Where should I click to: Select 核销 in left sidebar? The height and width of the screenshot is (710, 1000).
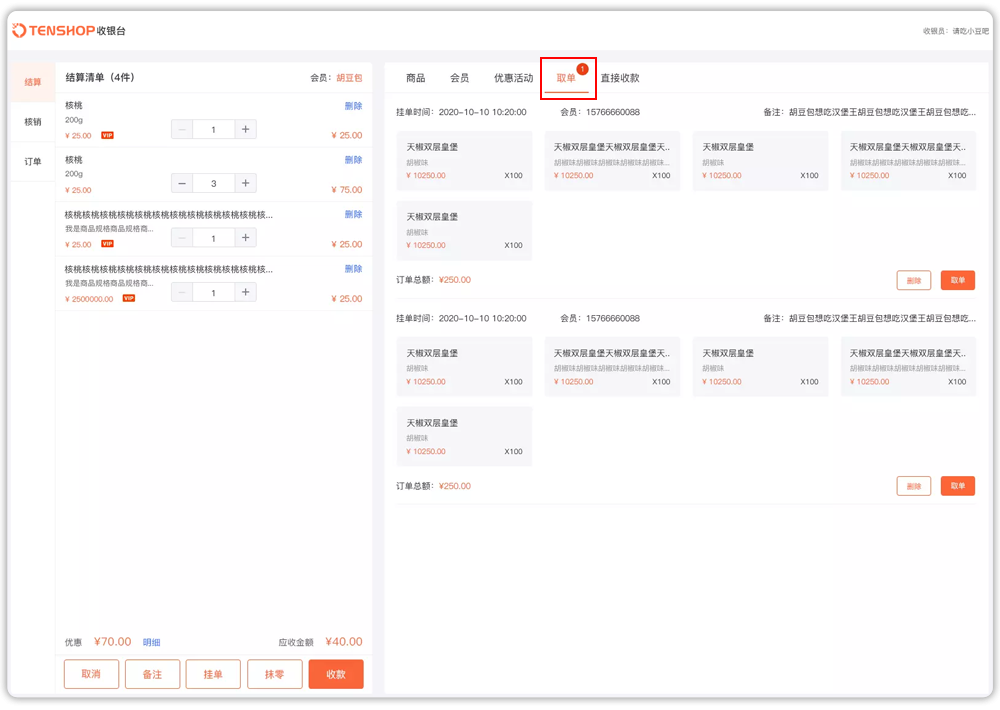(x=33, y=122)
